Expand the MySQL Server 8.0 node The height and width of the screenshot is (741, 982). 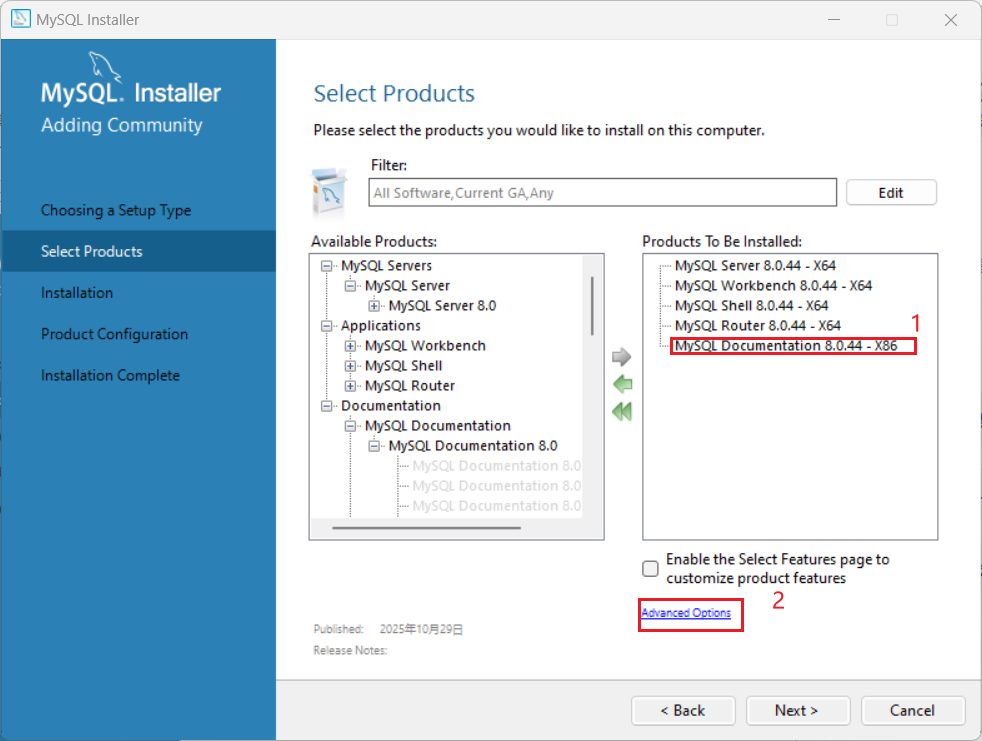click(x=374, y=306)
